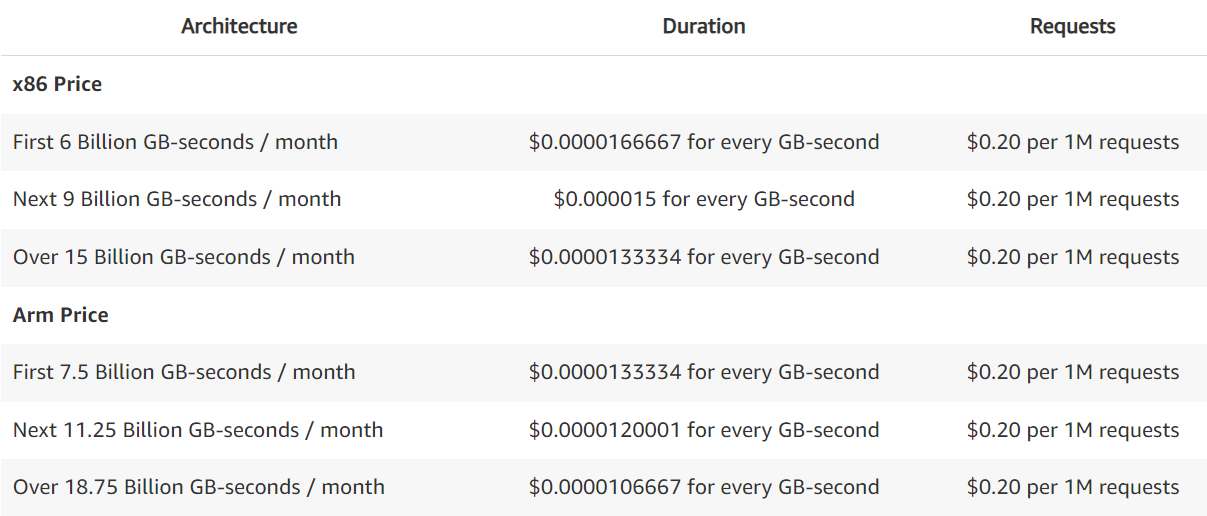This screenshot has height=516, width=1207.
Task: Click requests price in First 6 Billion row
Action: click(1072, 142)
